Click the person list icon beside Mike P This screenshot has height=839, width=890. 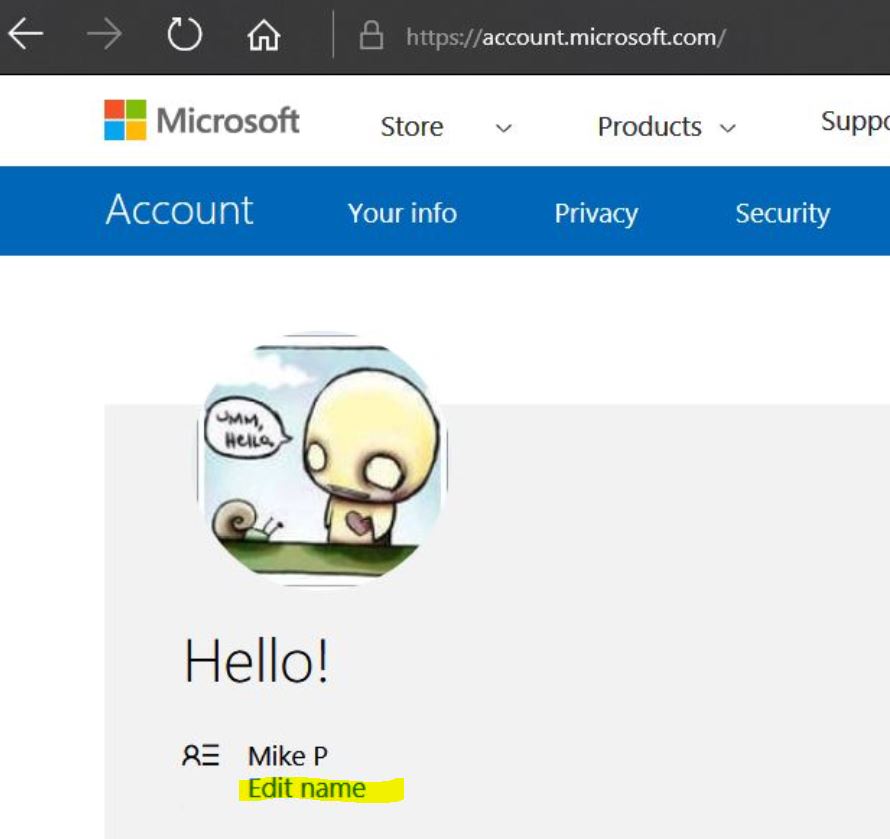coord(200,756)
